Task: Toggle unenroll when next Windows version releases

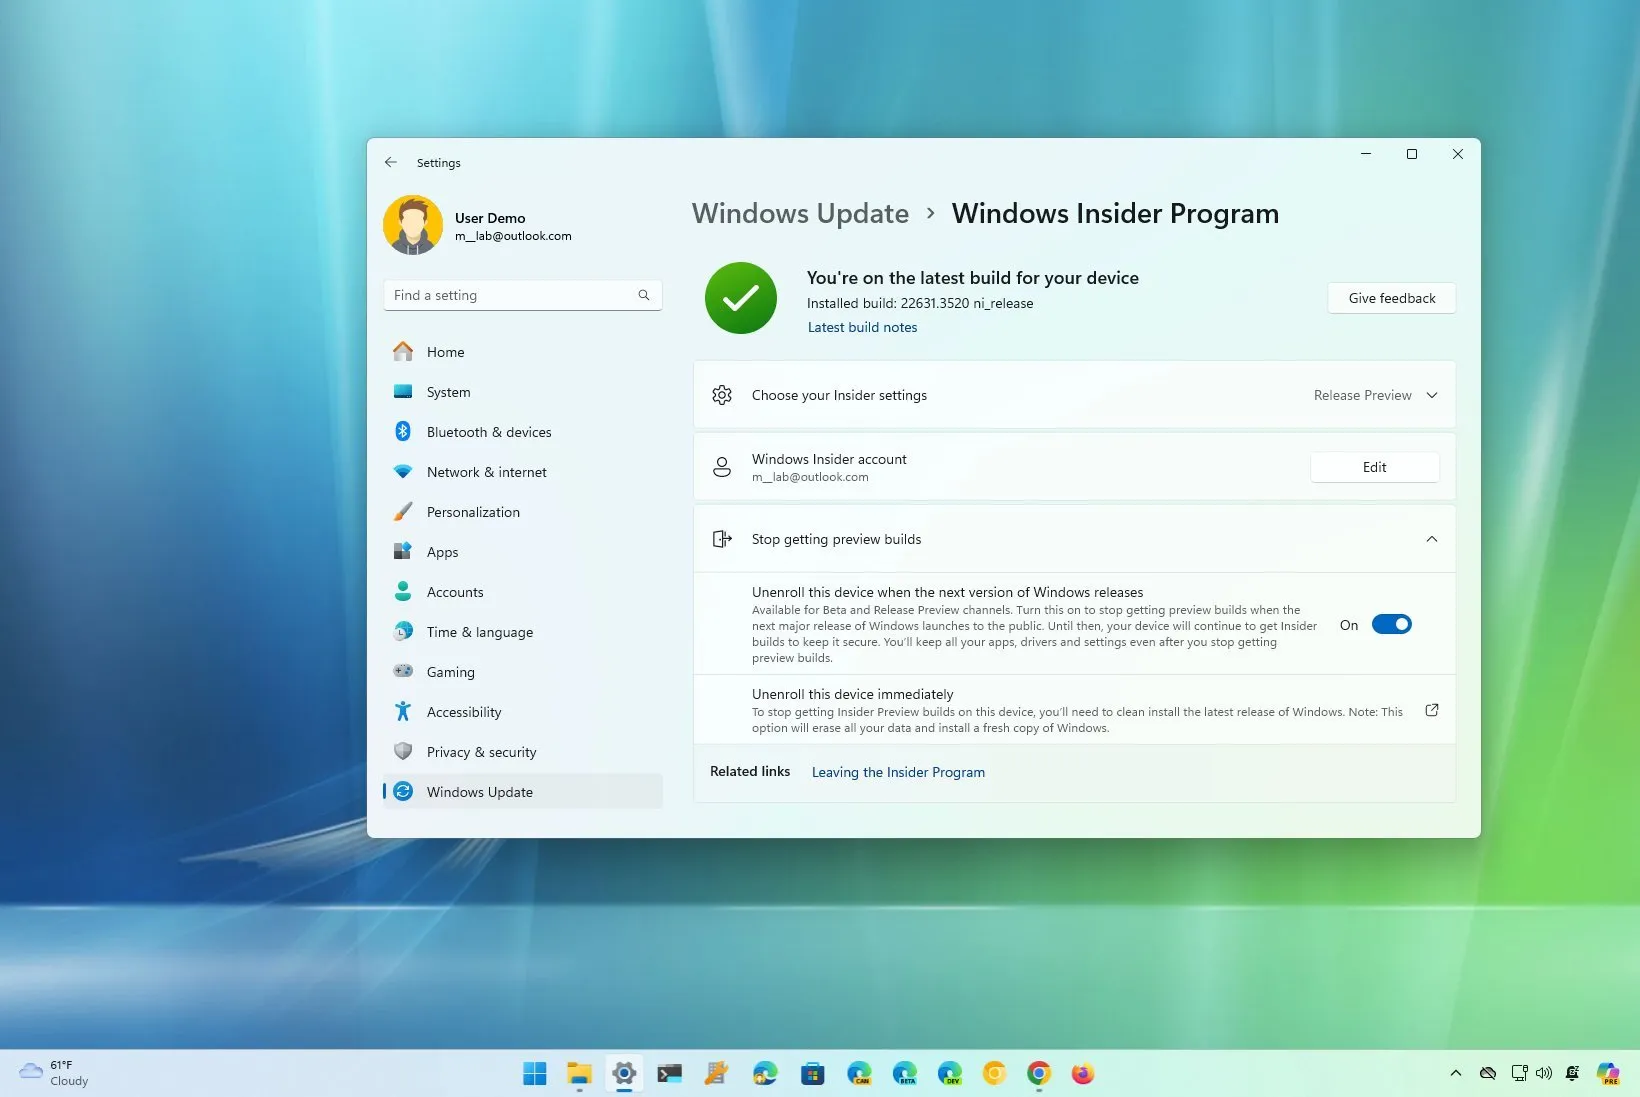Action: click(x=1391, y=624)
